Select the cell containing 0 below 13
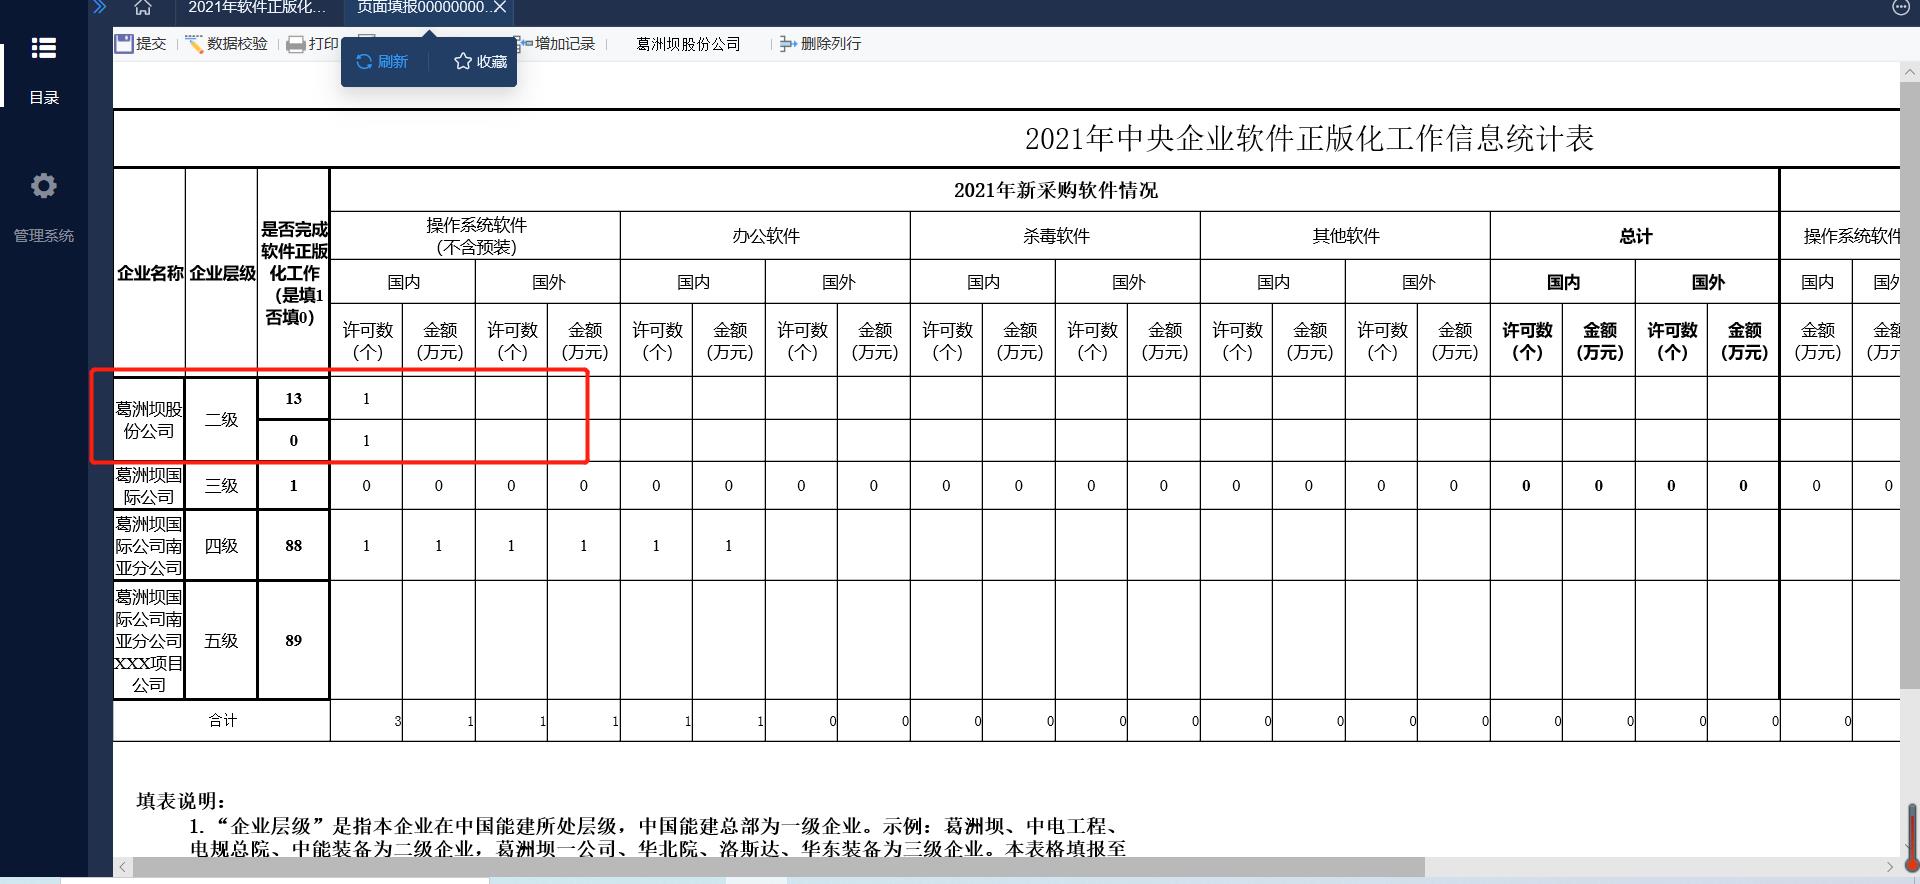 [293, 440]
